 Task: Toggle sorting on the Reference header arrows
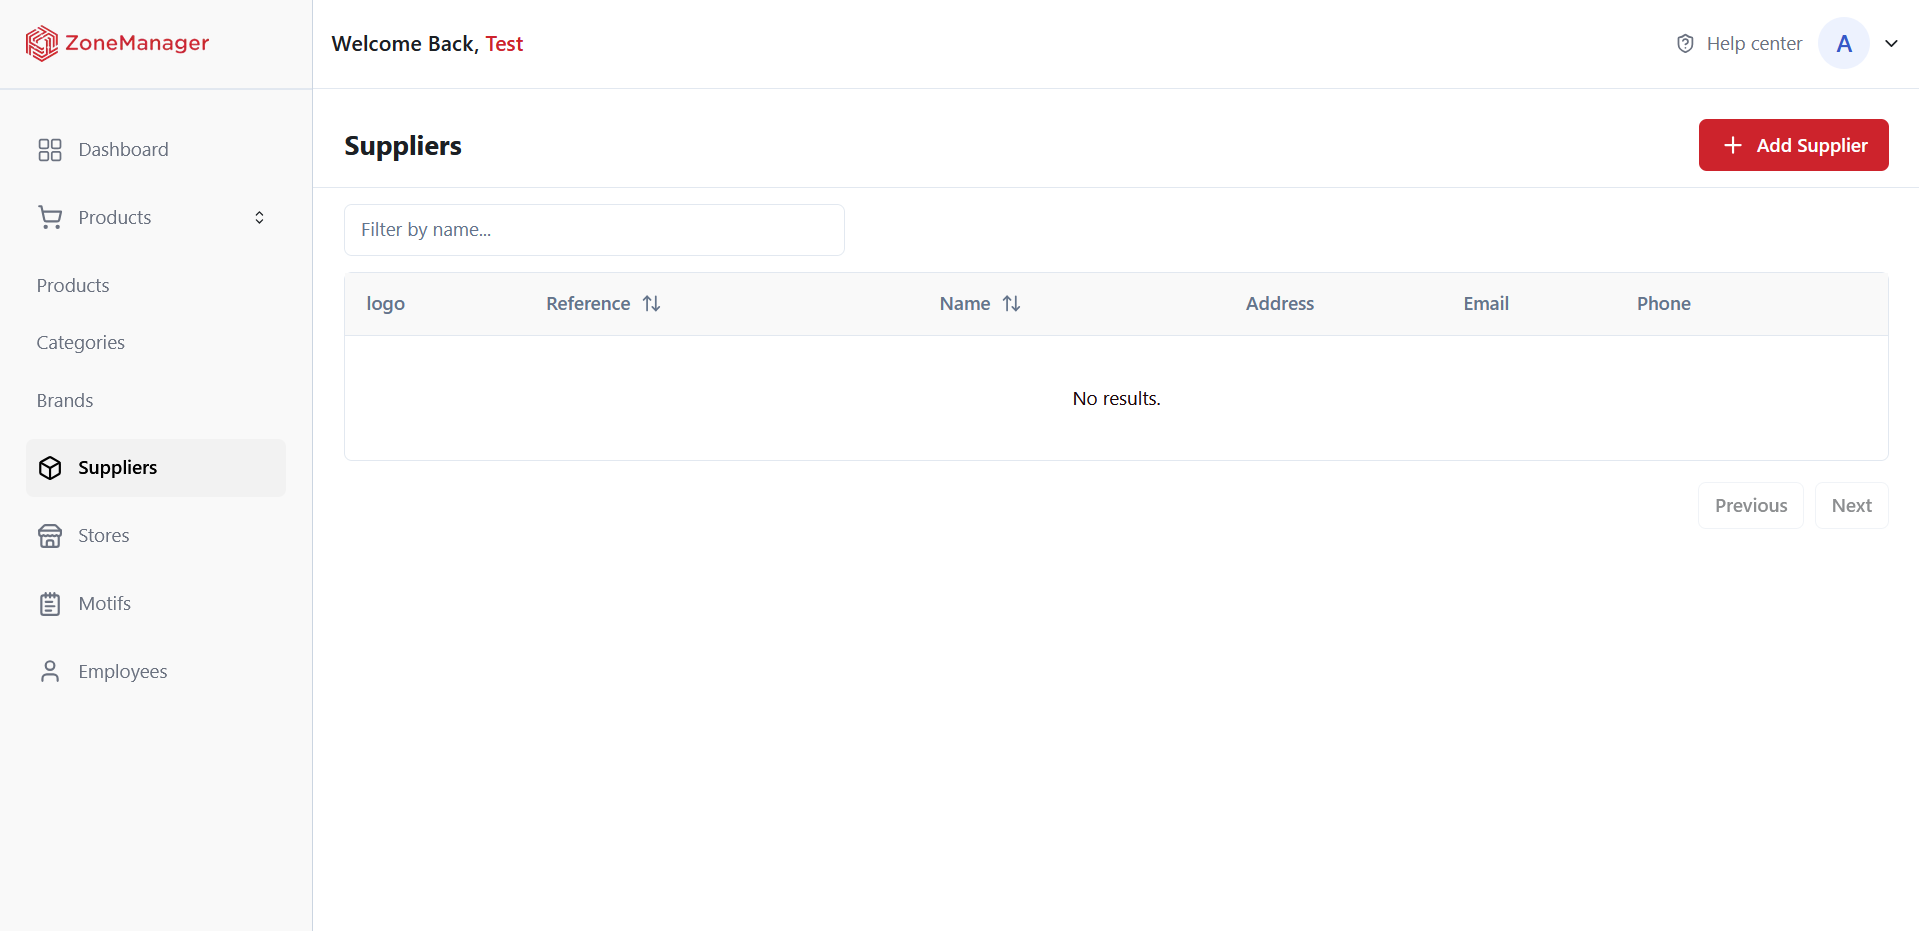651,303
